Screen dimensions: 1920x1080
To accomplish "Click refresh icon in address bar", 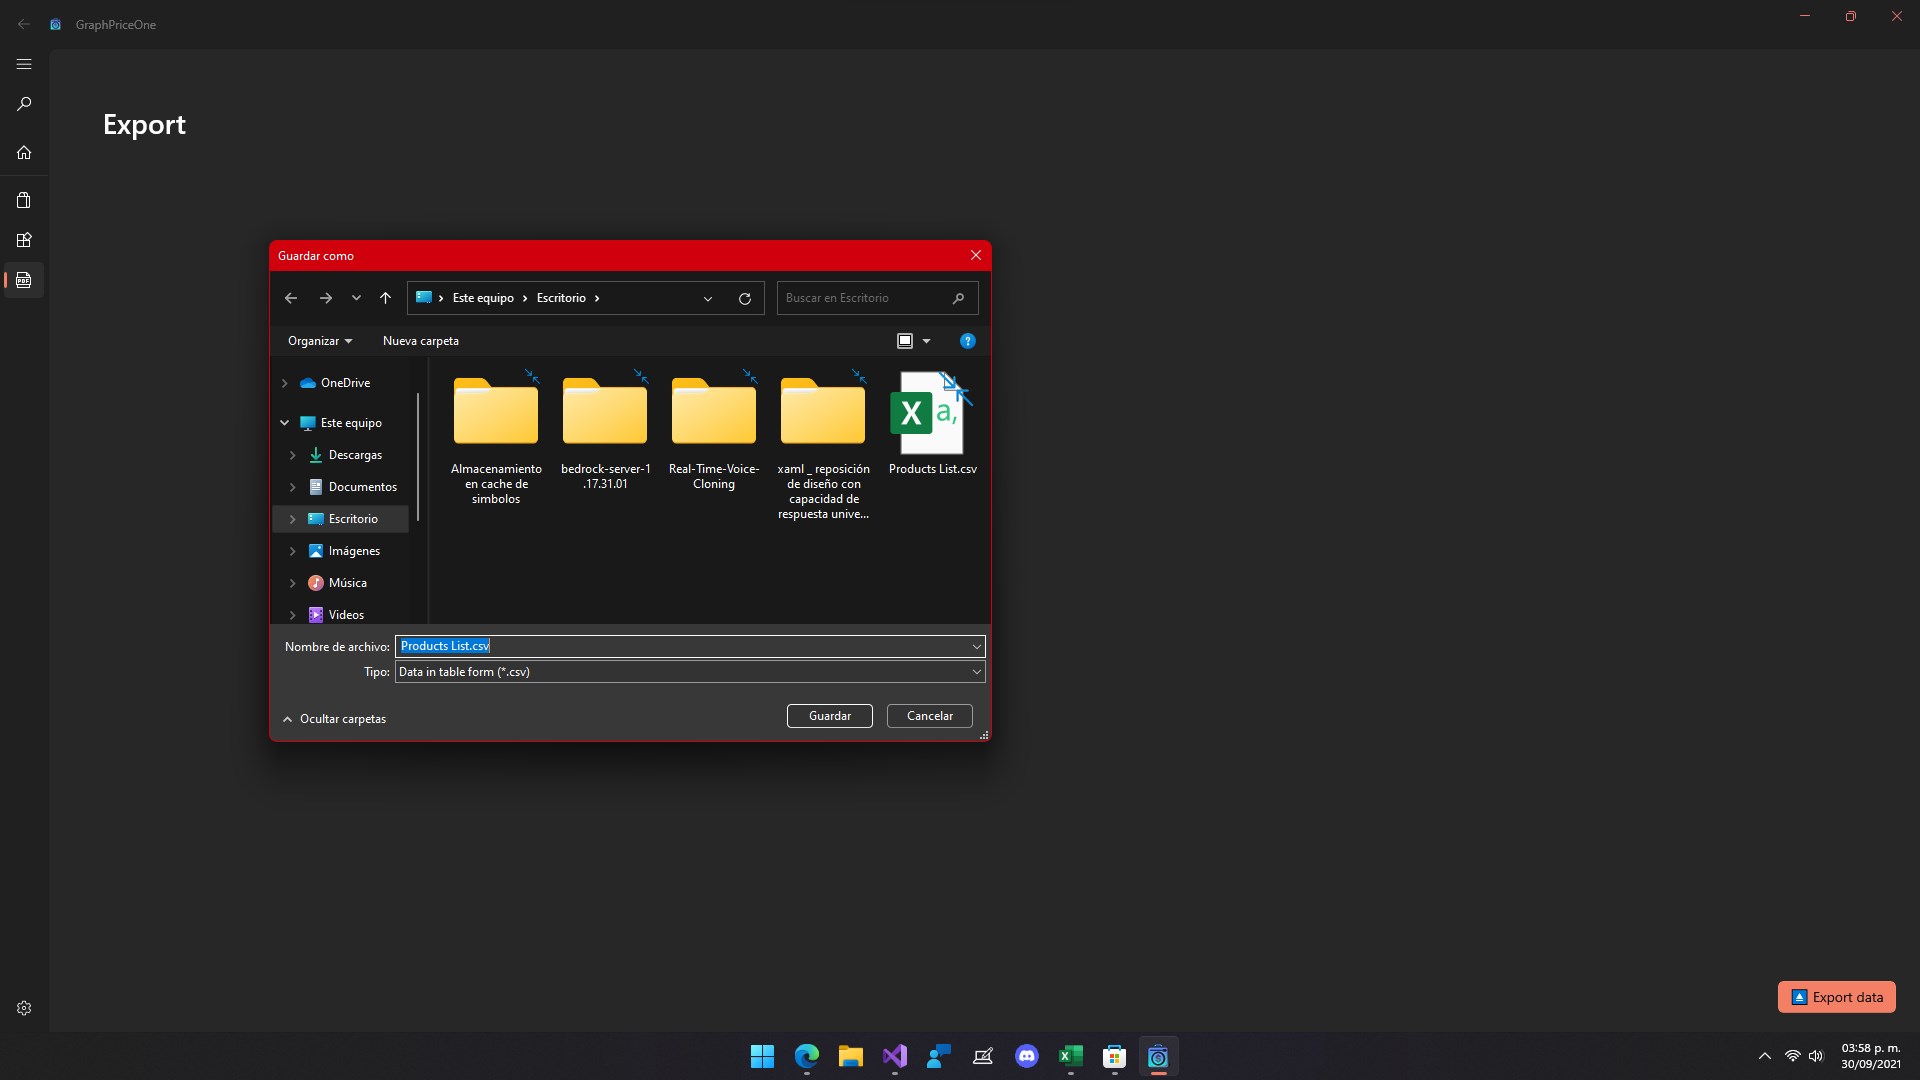I will [x=744, y=298].
